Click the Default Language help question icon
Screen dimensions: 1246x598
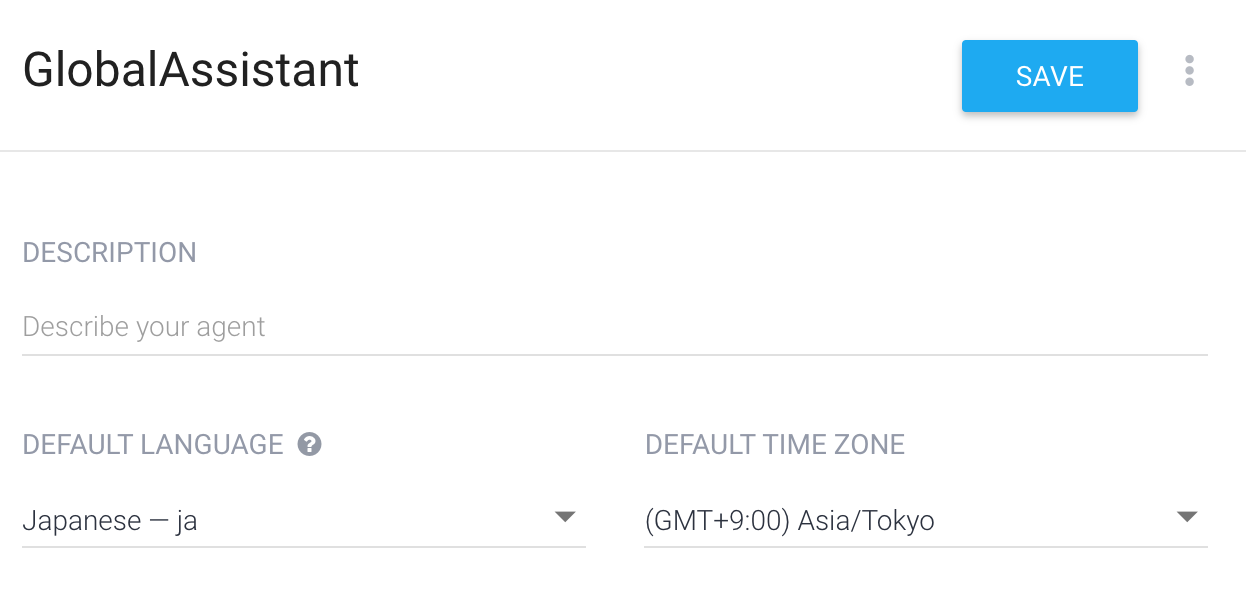(310, 444)
